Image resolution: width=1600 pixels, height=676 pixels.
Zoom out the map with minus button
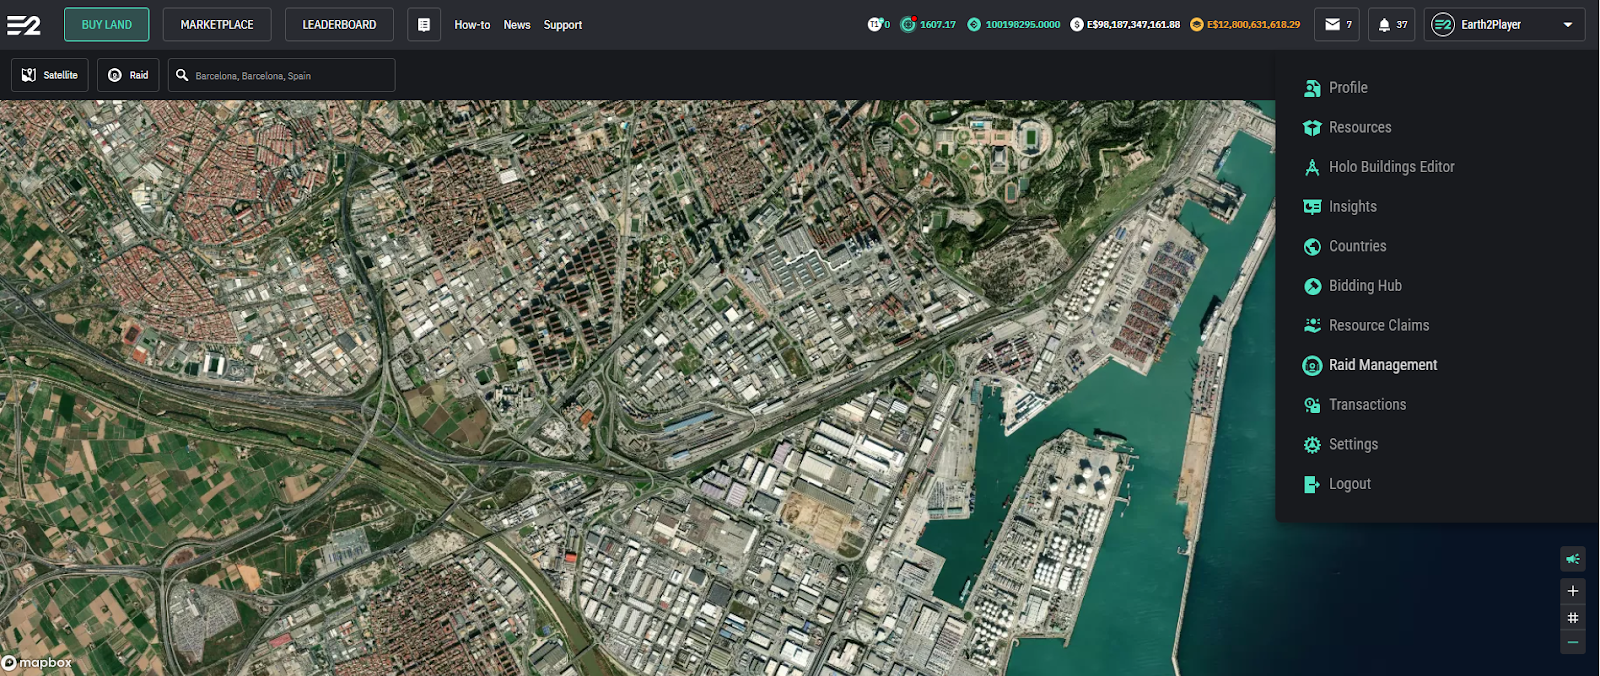coord(1572,642)
